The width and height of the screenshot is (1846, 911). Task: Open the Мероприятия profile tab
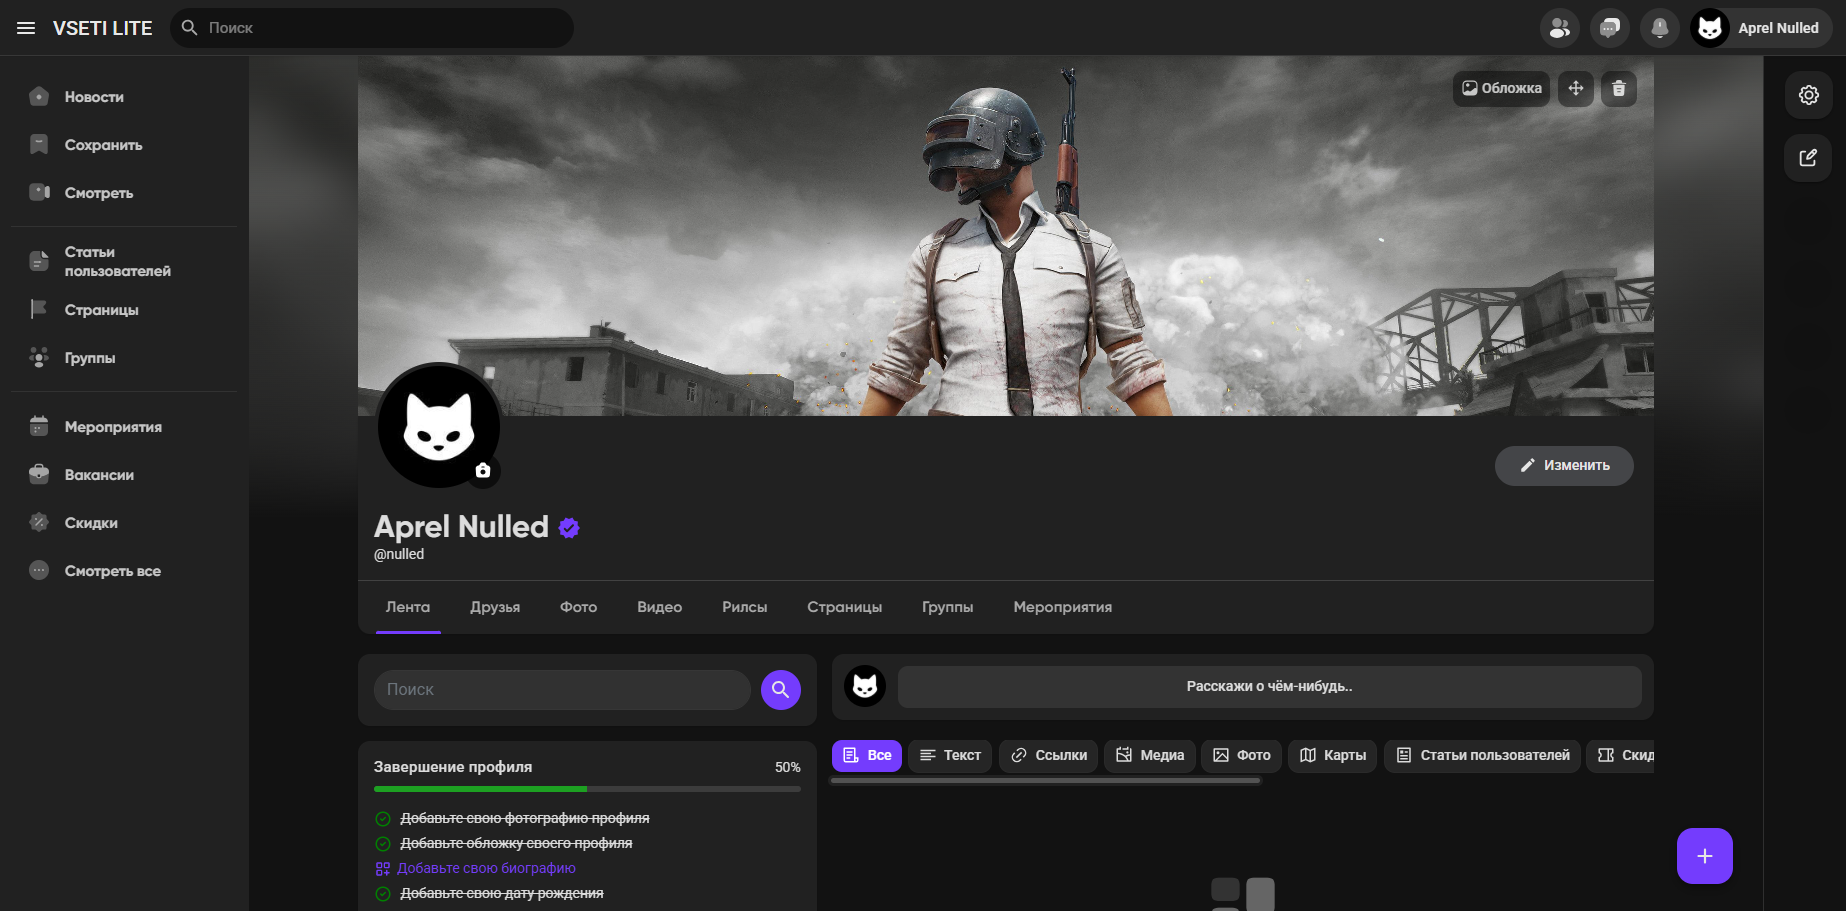point(1062,607)
